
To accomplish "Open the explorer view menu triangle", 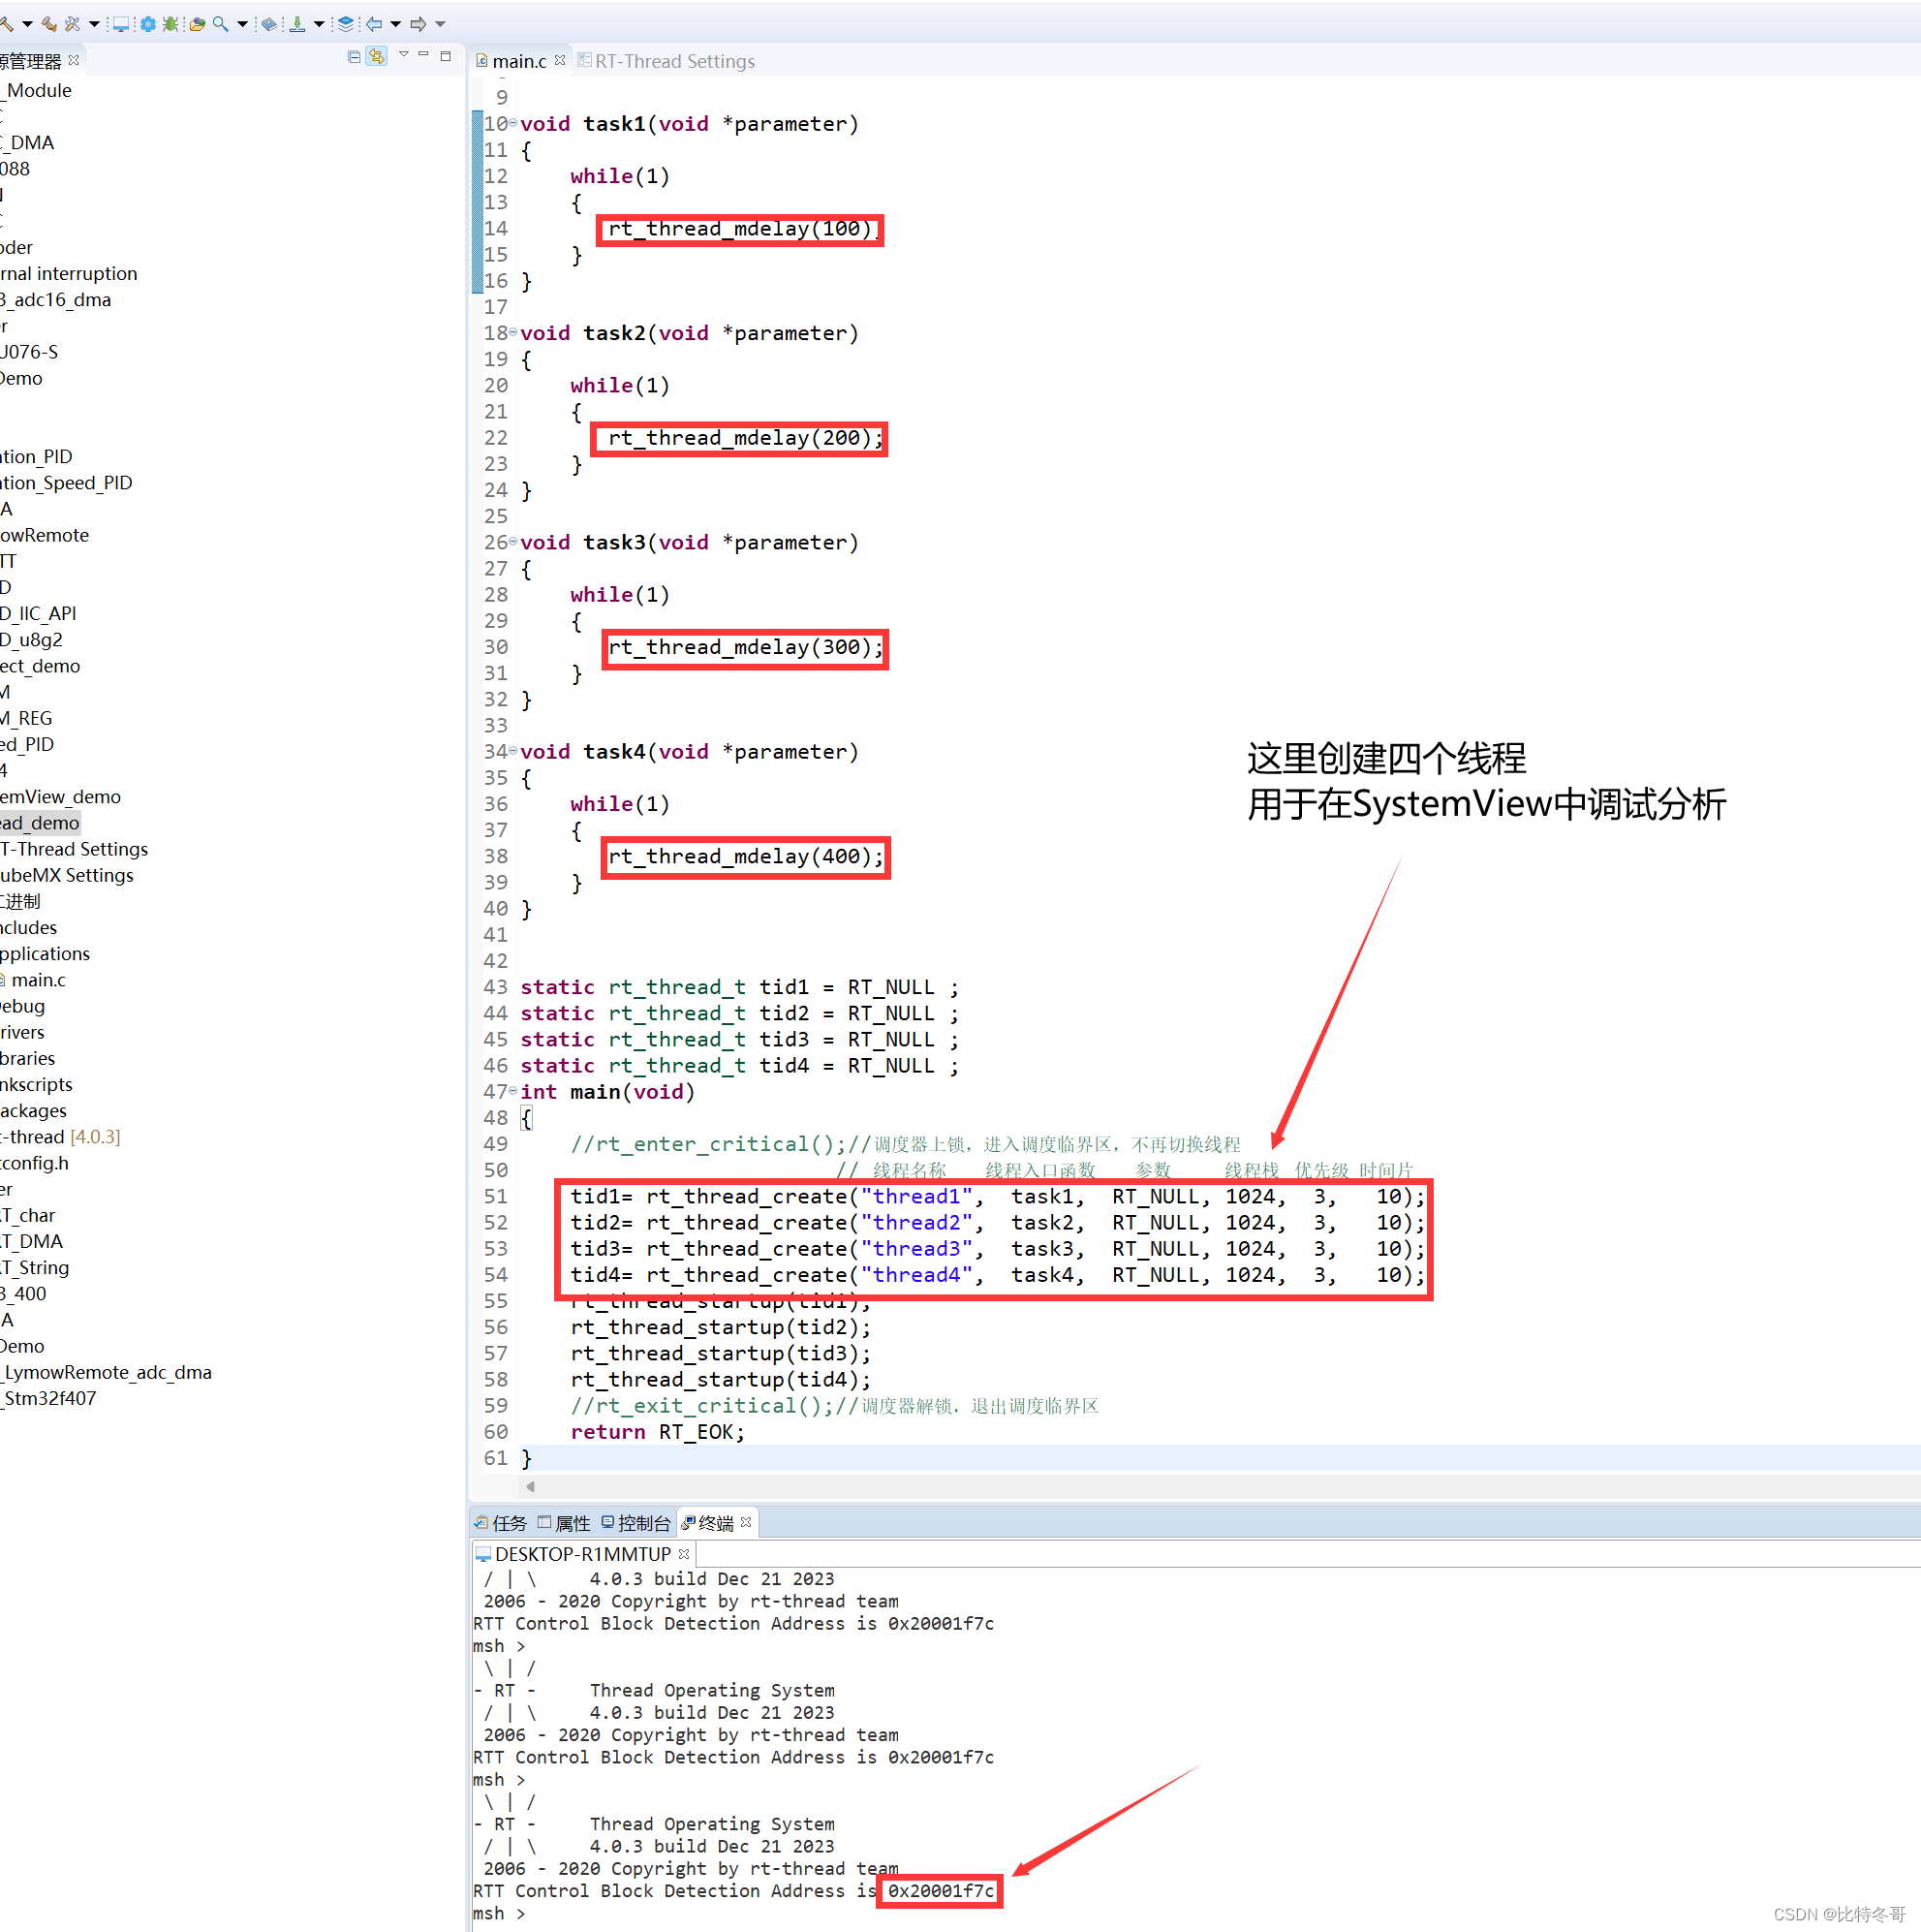I will [404, 54].
